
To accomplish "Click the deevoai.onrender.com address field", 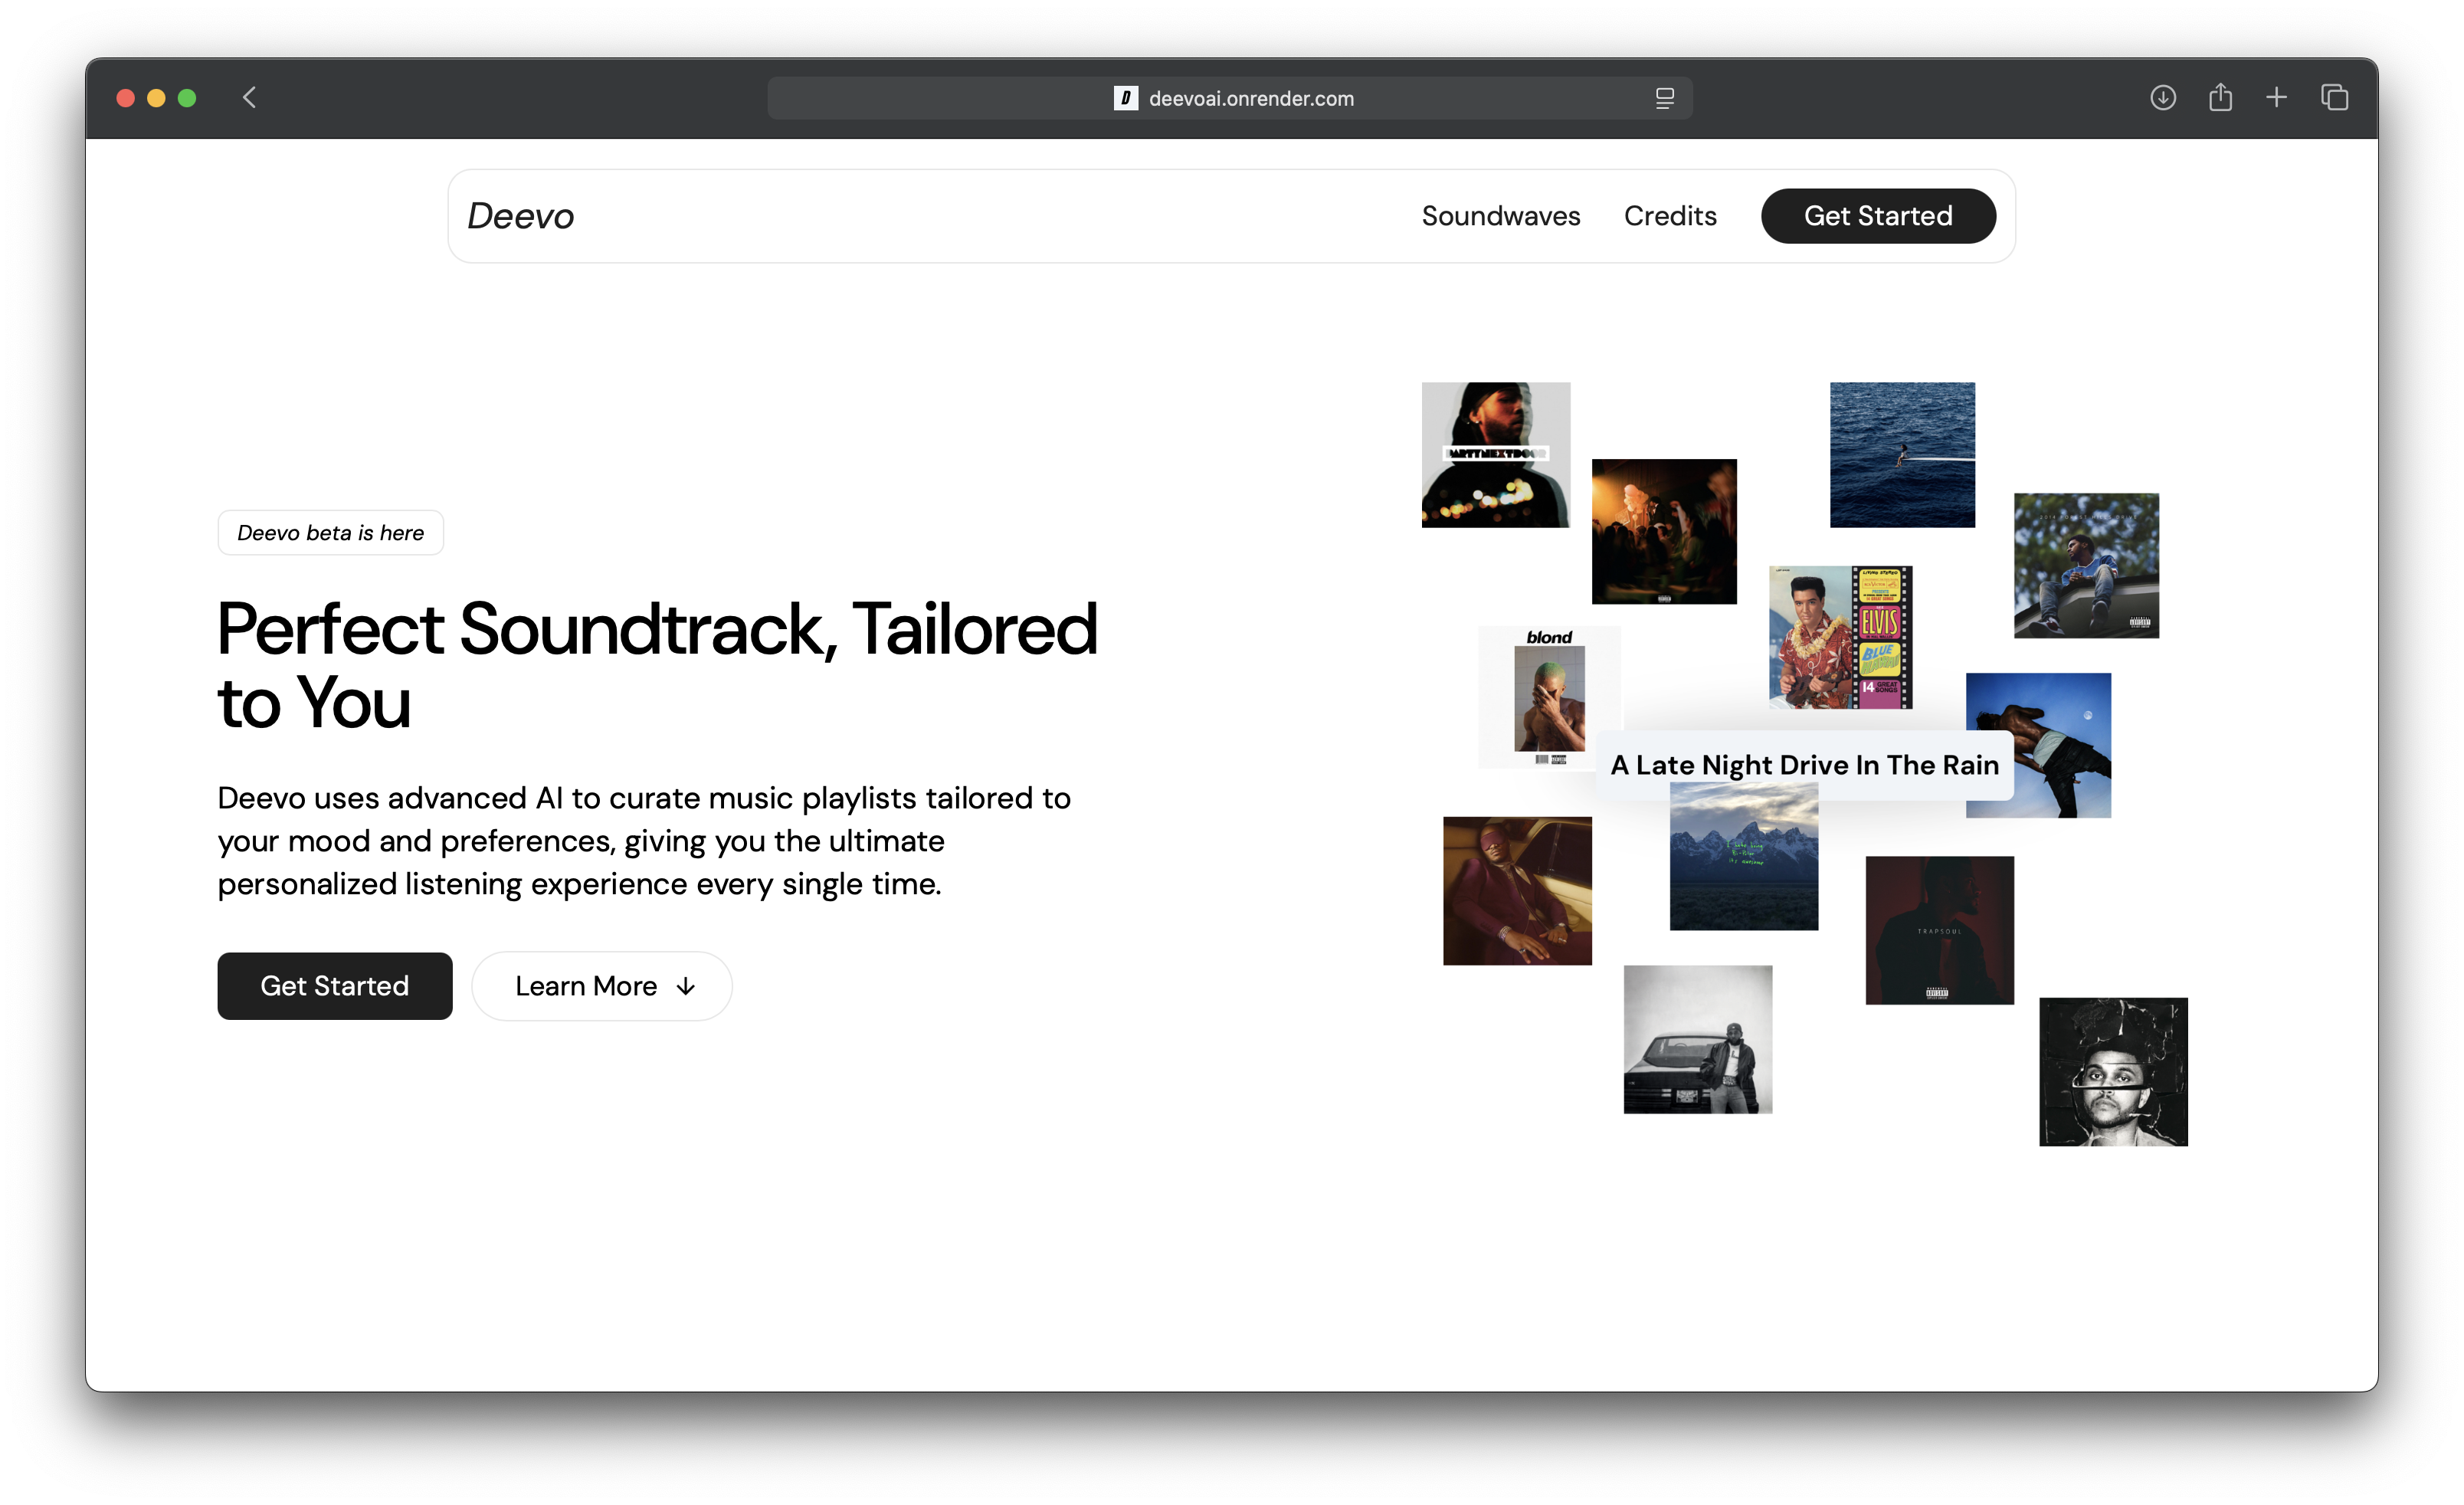I will [1230, 98].
